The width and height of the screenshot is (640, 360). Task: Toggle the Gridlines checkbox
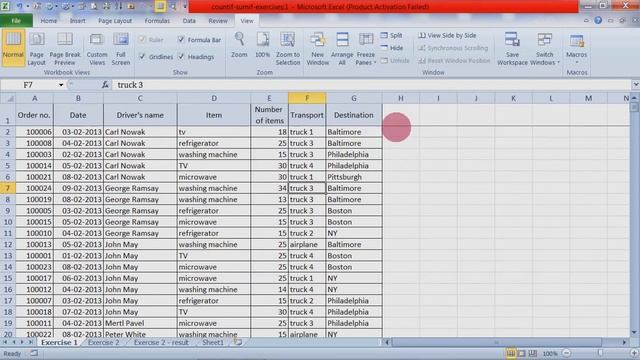(x=142, y=57)
